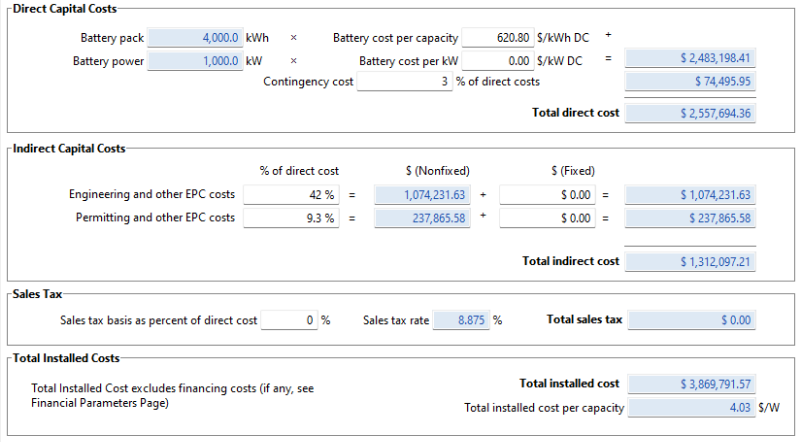Click the Engineering EPC row total $1,074,231.63

tap(690, 195)
